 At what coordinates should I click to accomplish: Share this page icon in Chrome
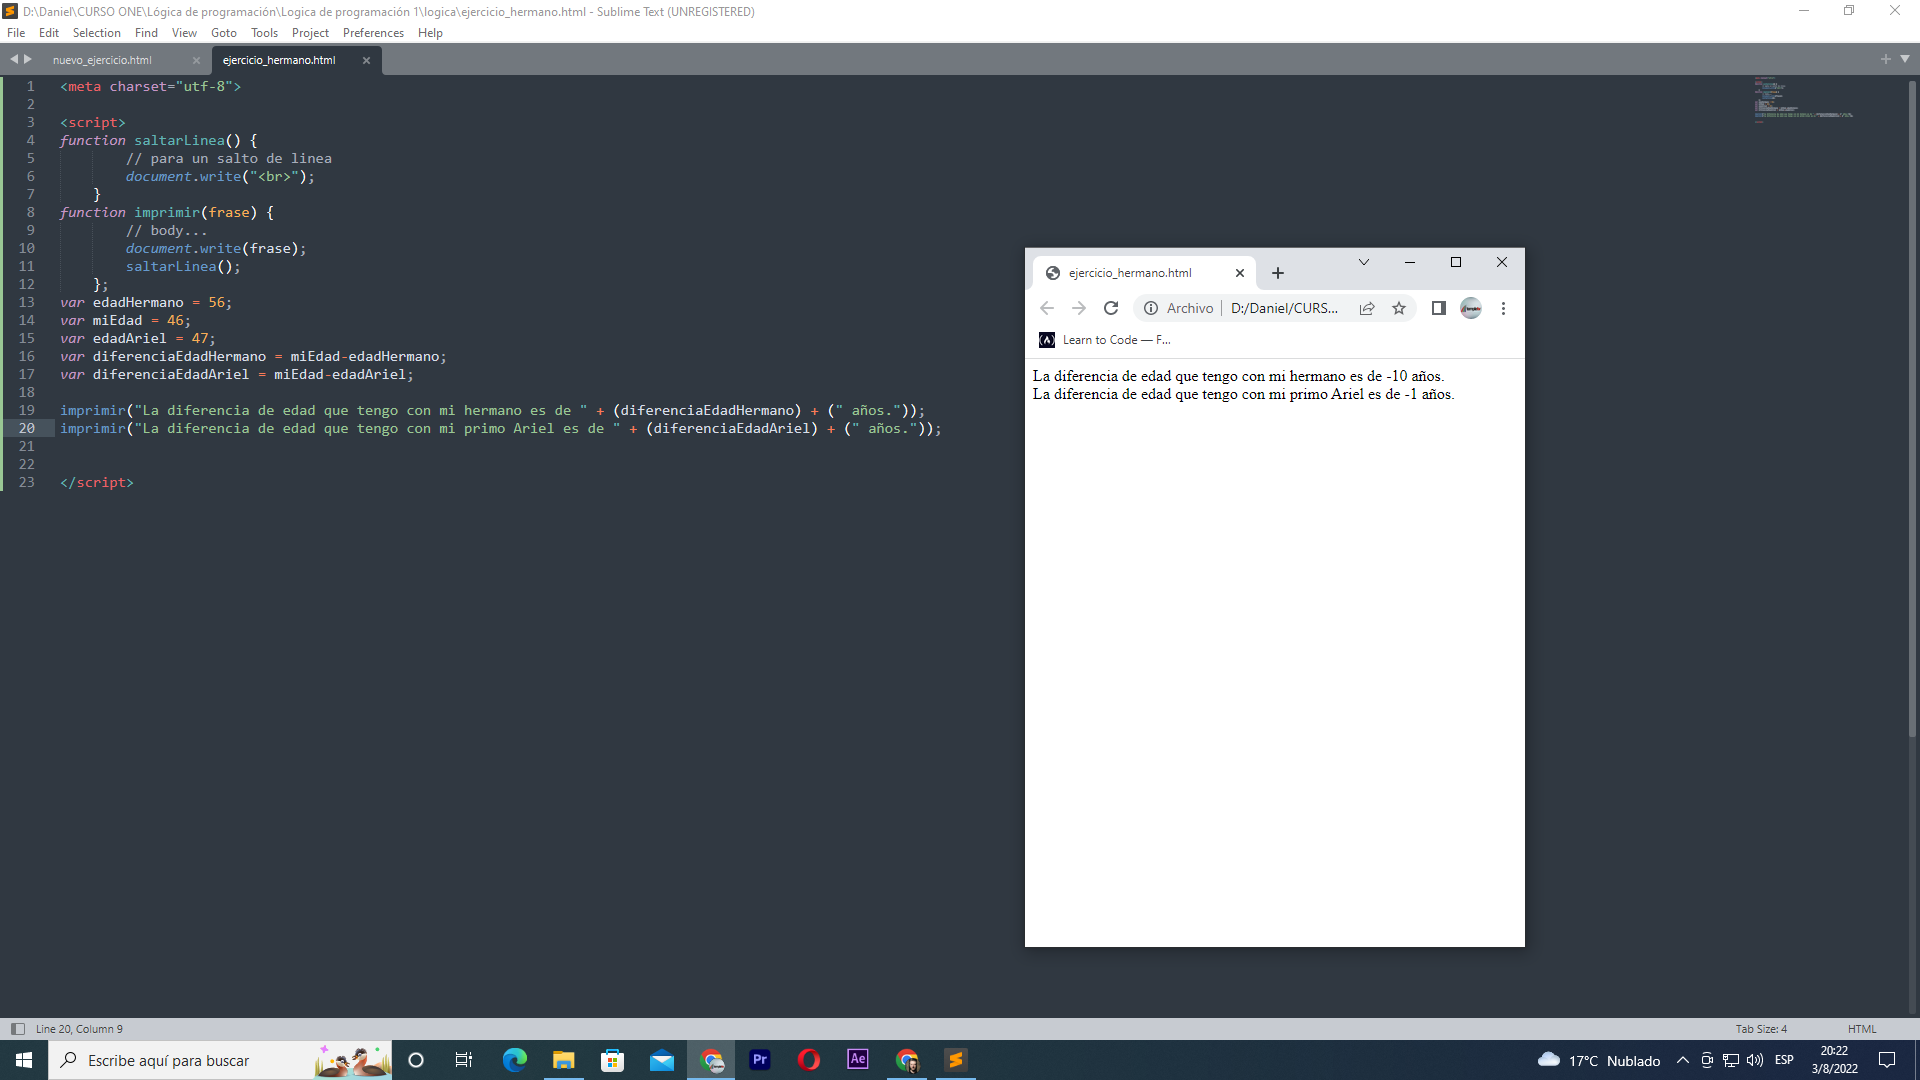coord(1367,308)
